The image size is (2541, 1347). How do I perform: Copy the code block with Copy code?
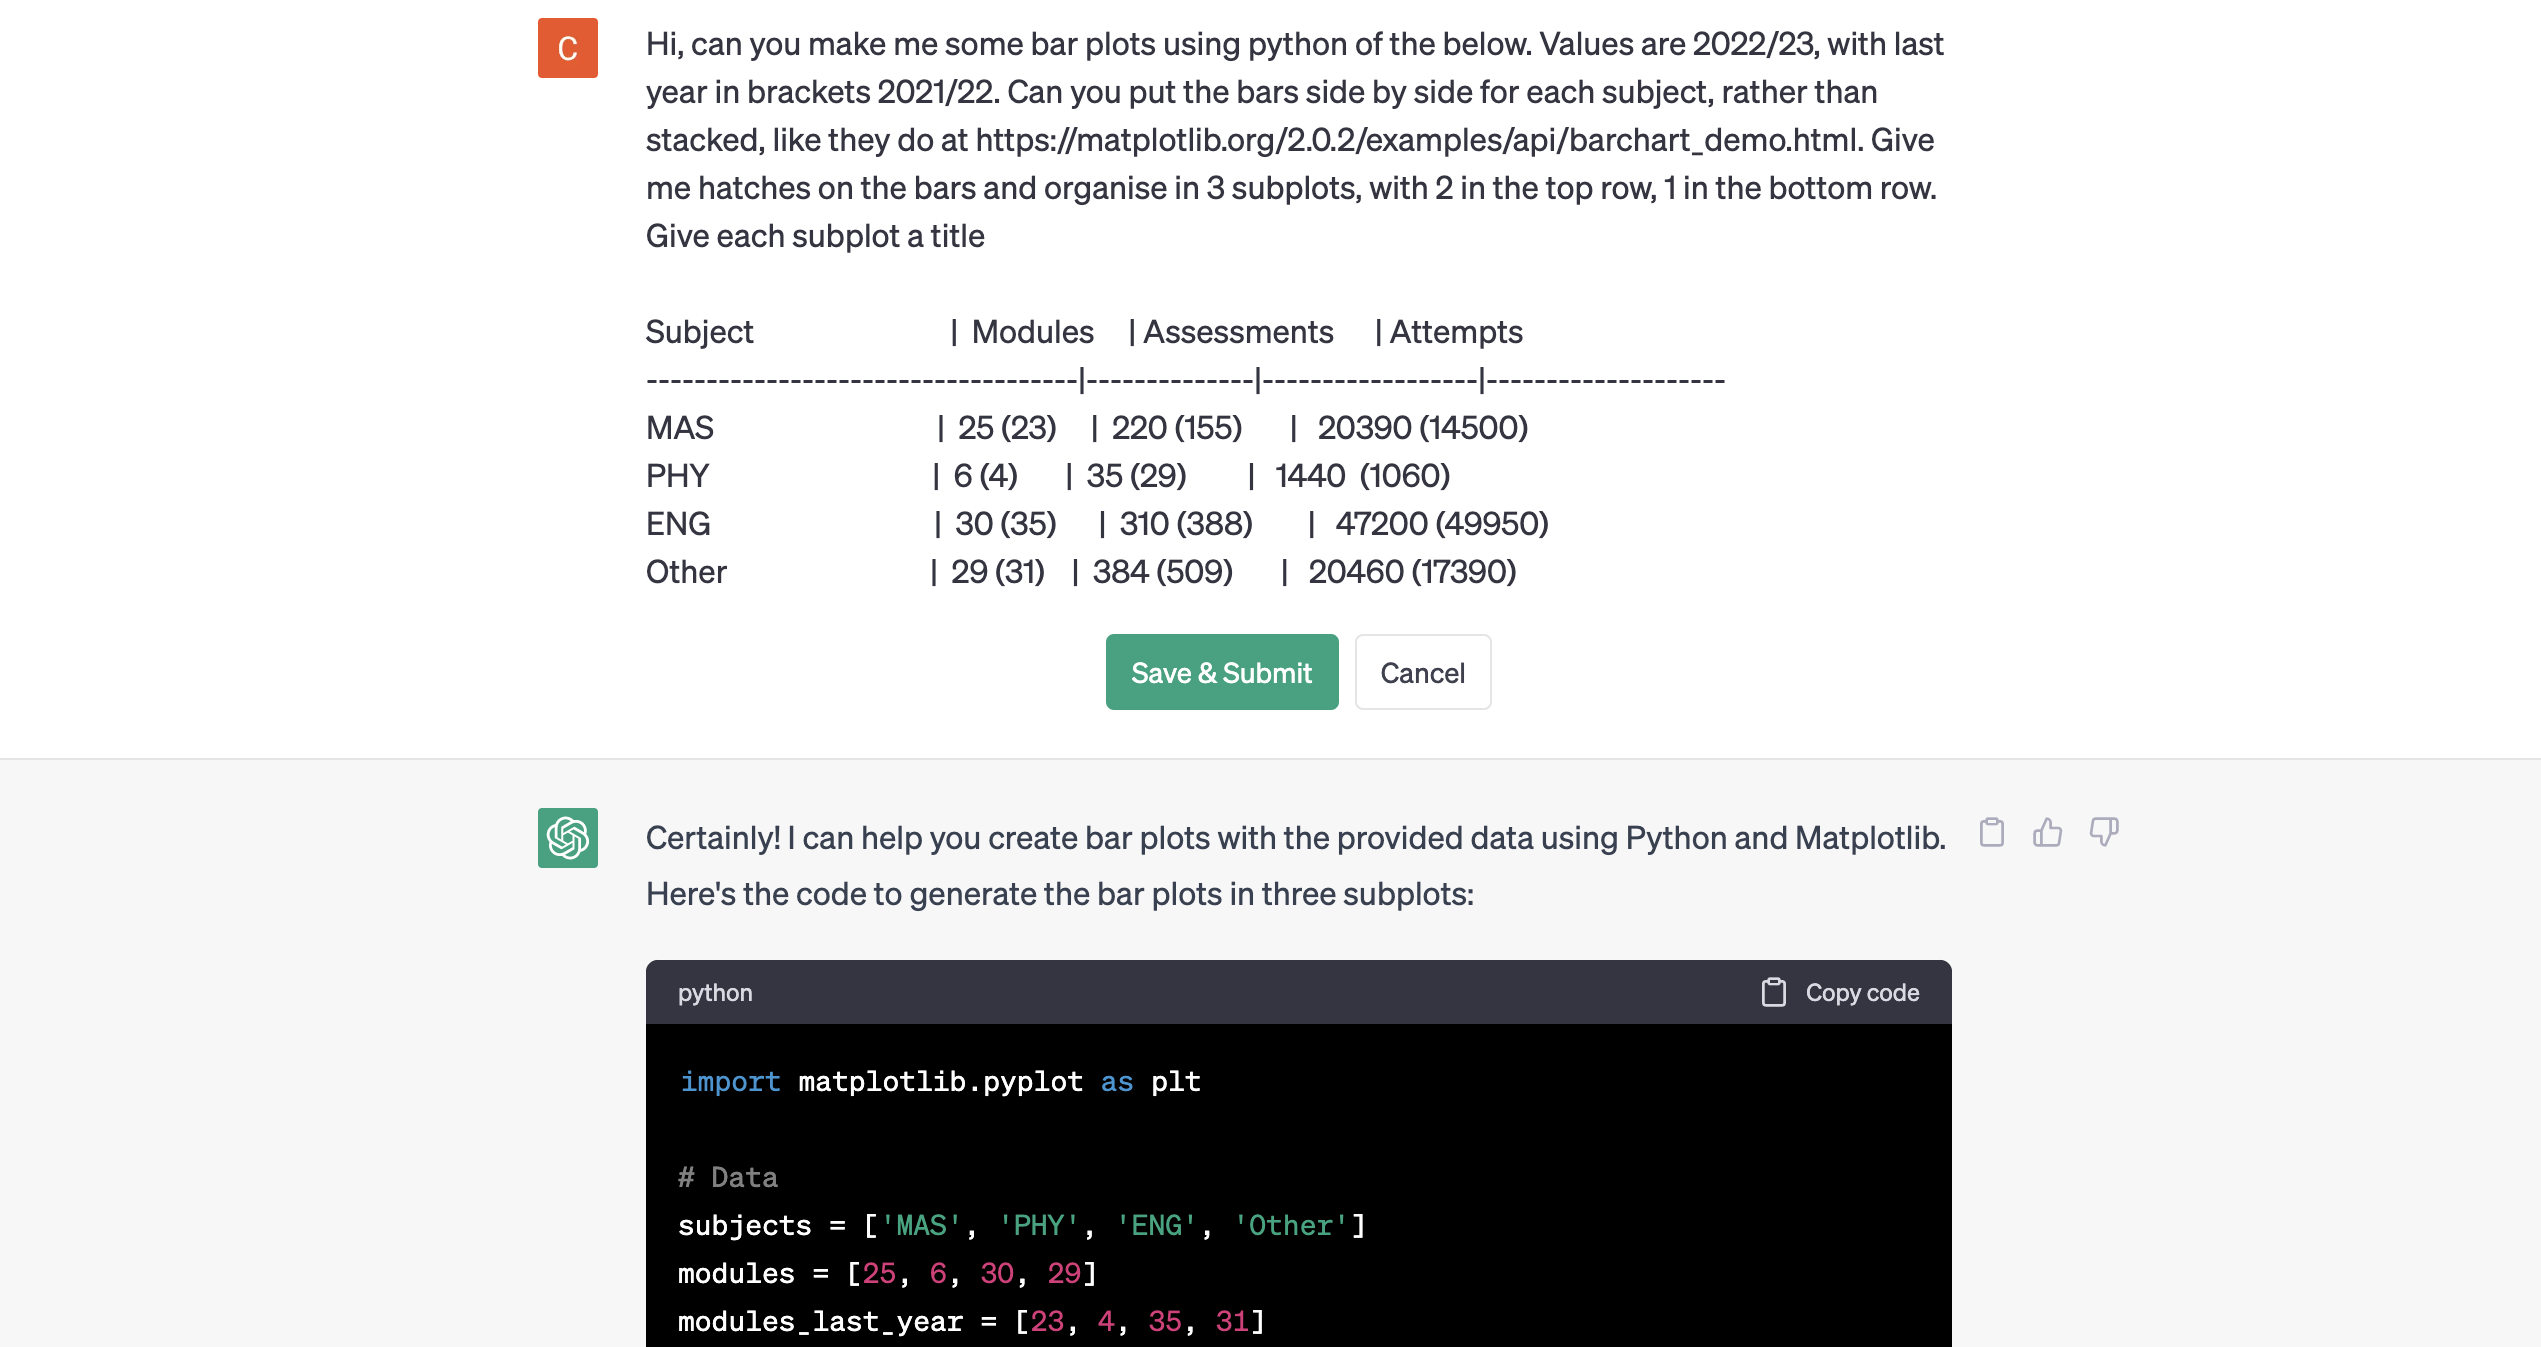[x=1839, y=992]
